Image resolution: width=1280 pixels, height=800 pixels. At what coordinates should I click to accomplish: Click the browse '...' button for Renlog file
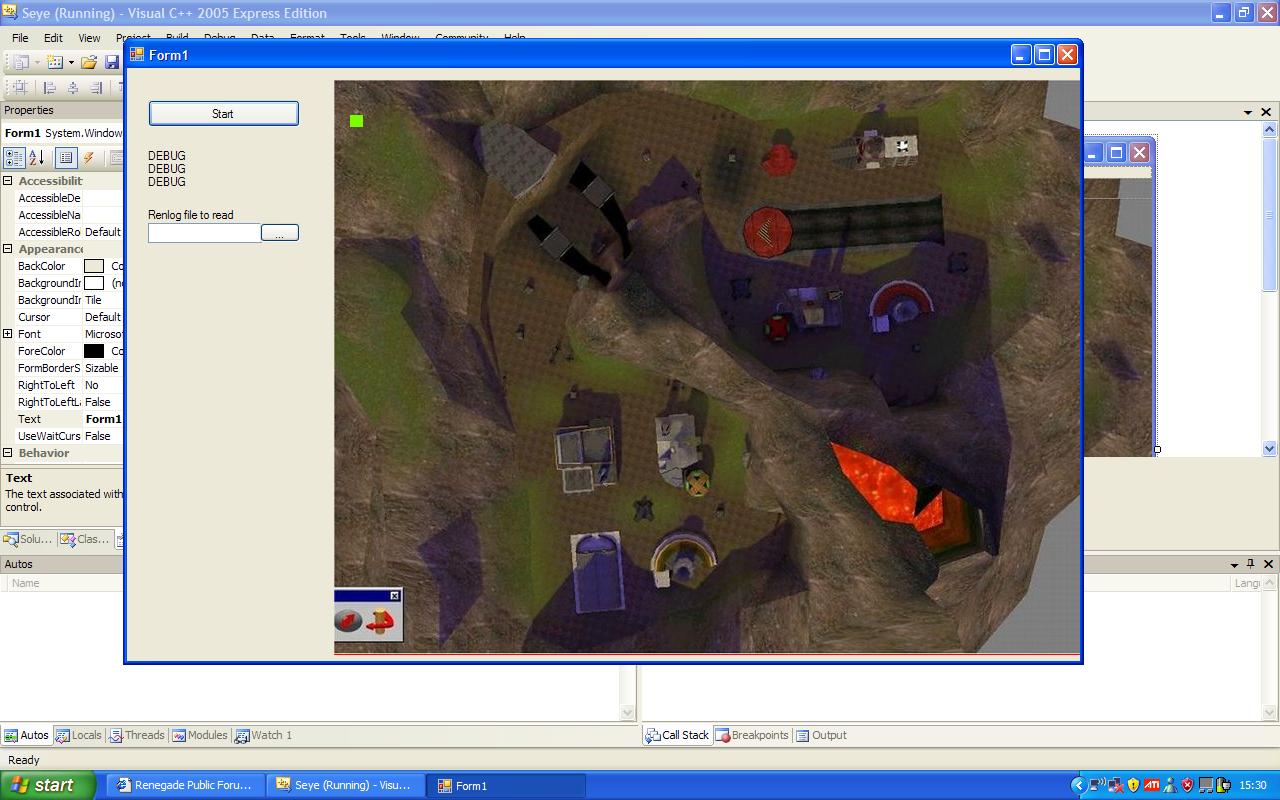pyautogui.click(x=279, y=233)
